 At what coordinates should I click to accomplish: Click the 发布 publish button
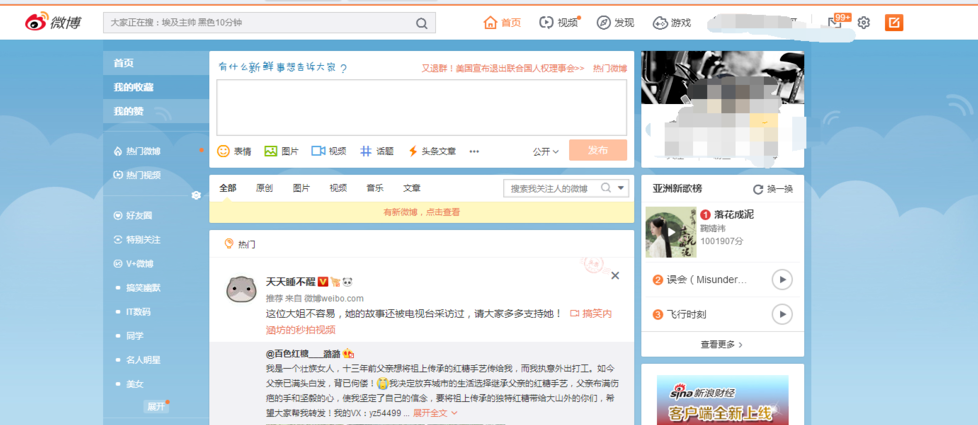pyautogui.click(x=598, y=150)
